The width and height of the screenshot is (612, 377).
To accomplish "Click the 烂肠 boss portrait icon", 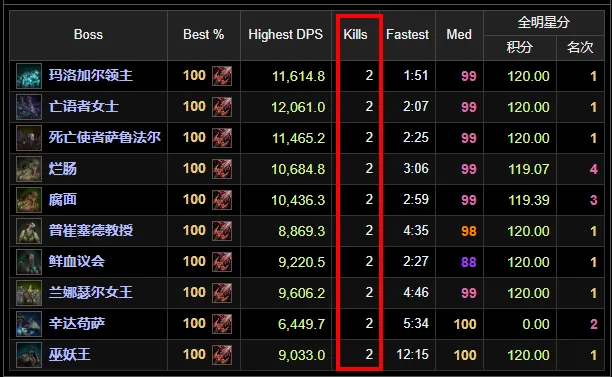I will (x=28, y=169).
